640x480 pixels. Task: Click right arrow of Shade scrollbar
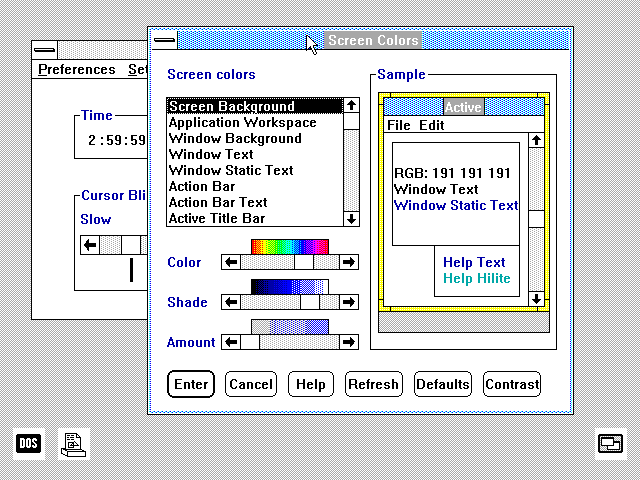349,302
